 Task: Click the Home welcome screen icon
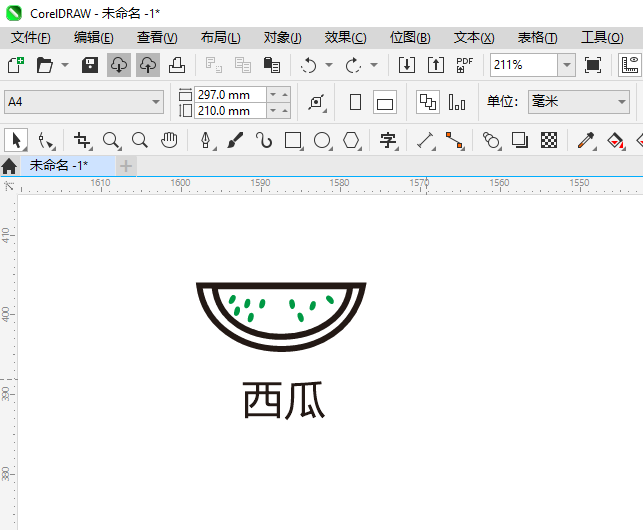[x=9, y=166]
